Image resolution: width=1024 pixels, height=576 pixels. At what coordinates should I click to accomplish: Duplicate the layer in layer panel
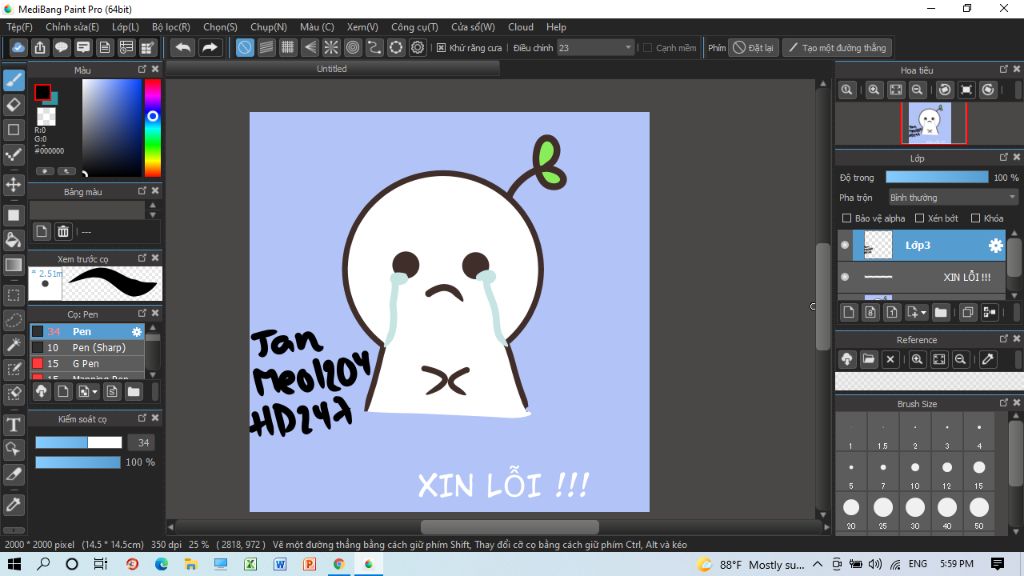[967, 312]
